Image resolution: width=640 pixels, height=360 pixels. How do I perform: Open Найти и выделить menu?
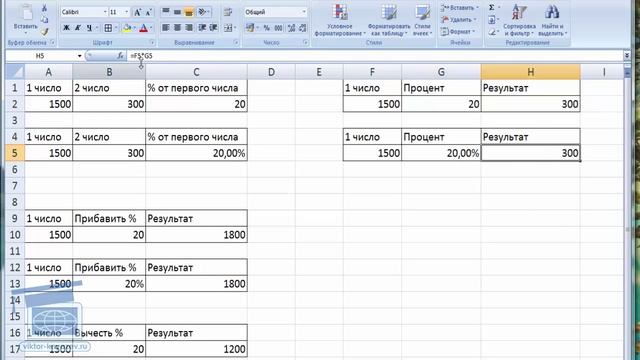pyautogui.click(x=552, y=20)
